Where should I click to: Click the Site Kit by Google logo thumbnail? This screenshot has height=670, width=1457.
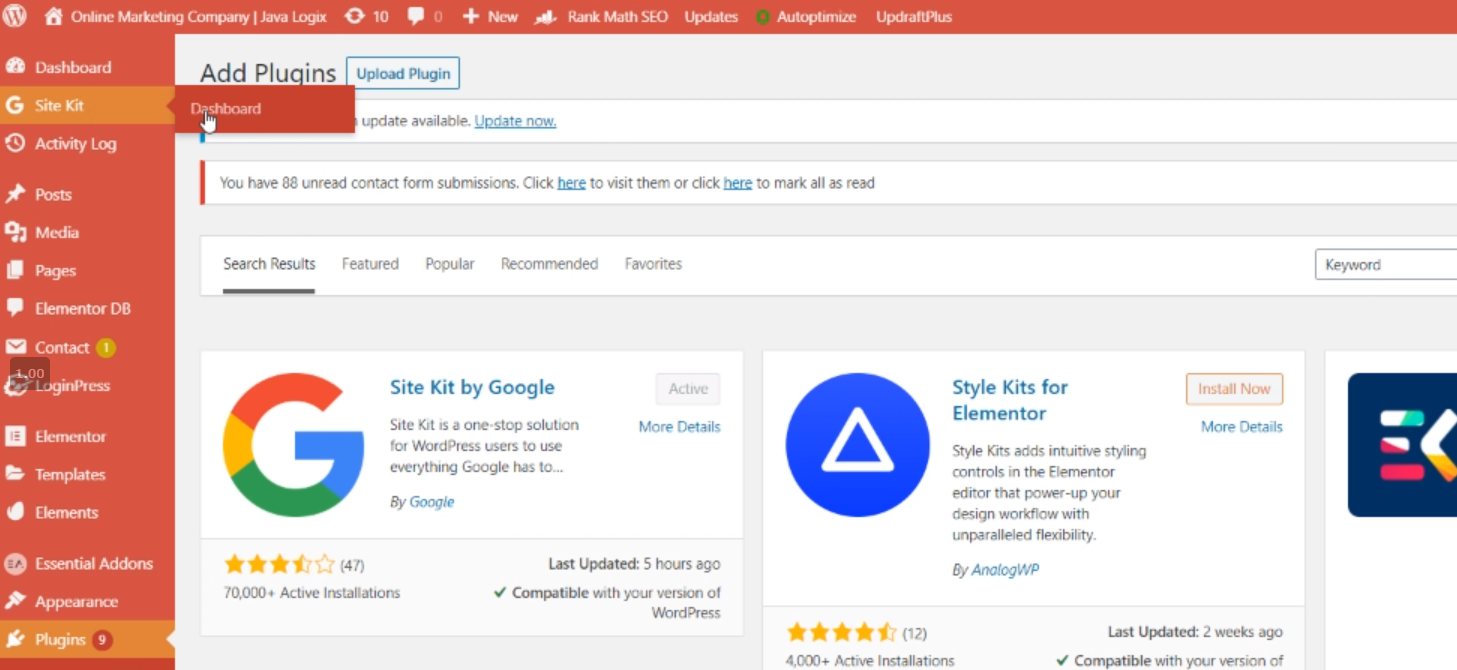[x=293, y=445]
